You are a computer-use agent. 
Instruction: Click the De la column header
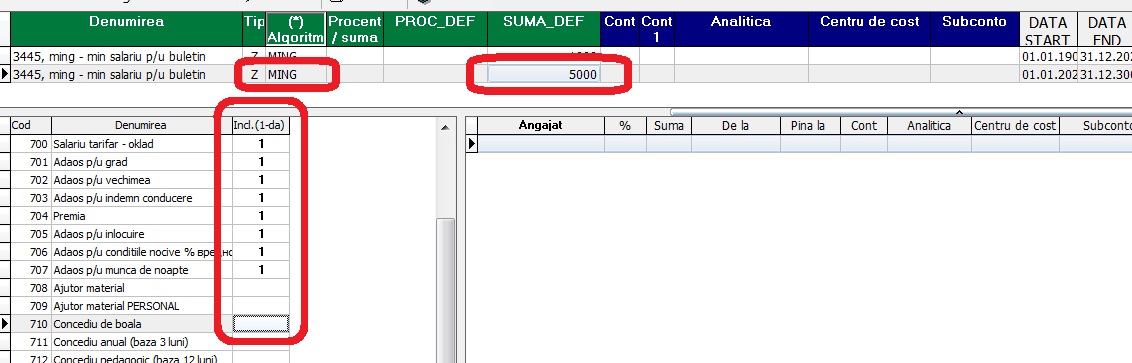(x=736, y=126)
